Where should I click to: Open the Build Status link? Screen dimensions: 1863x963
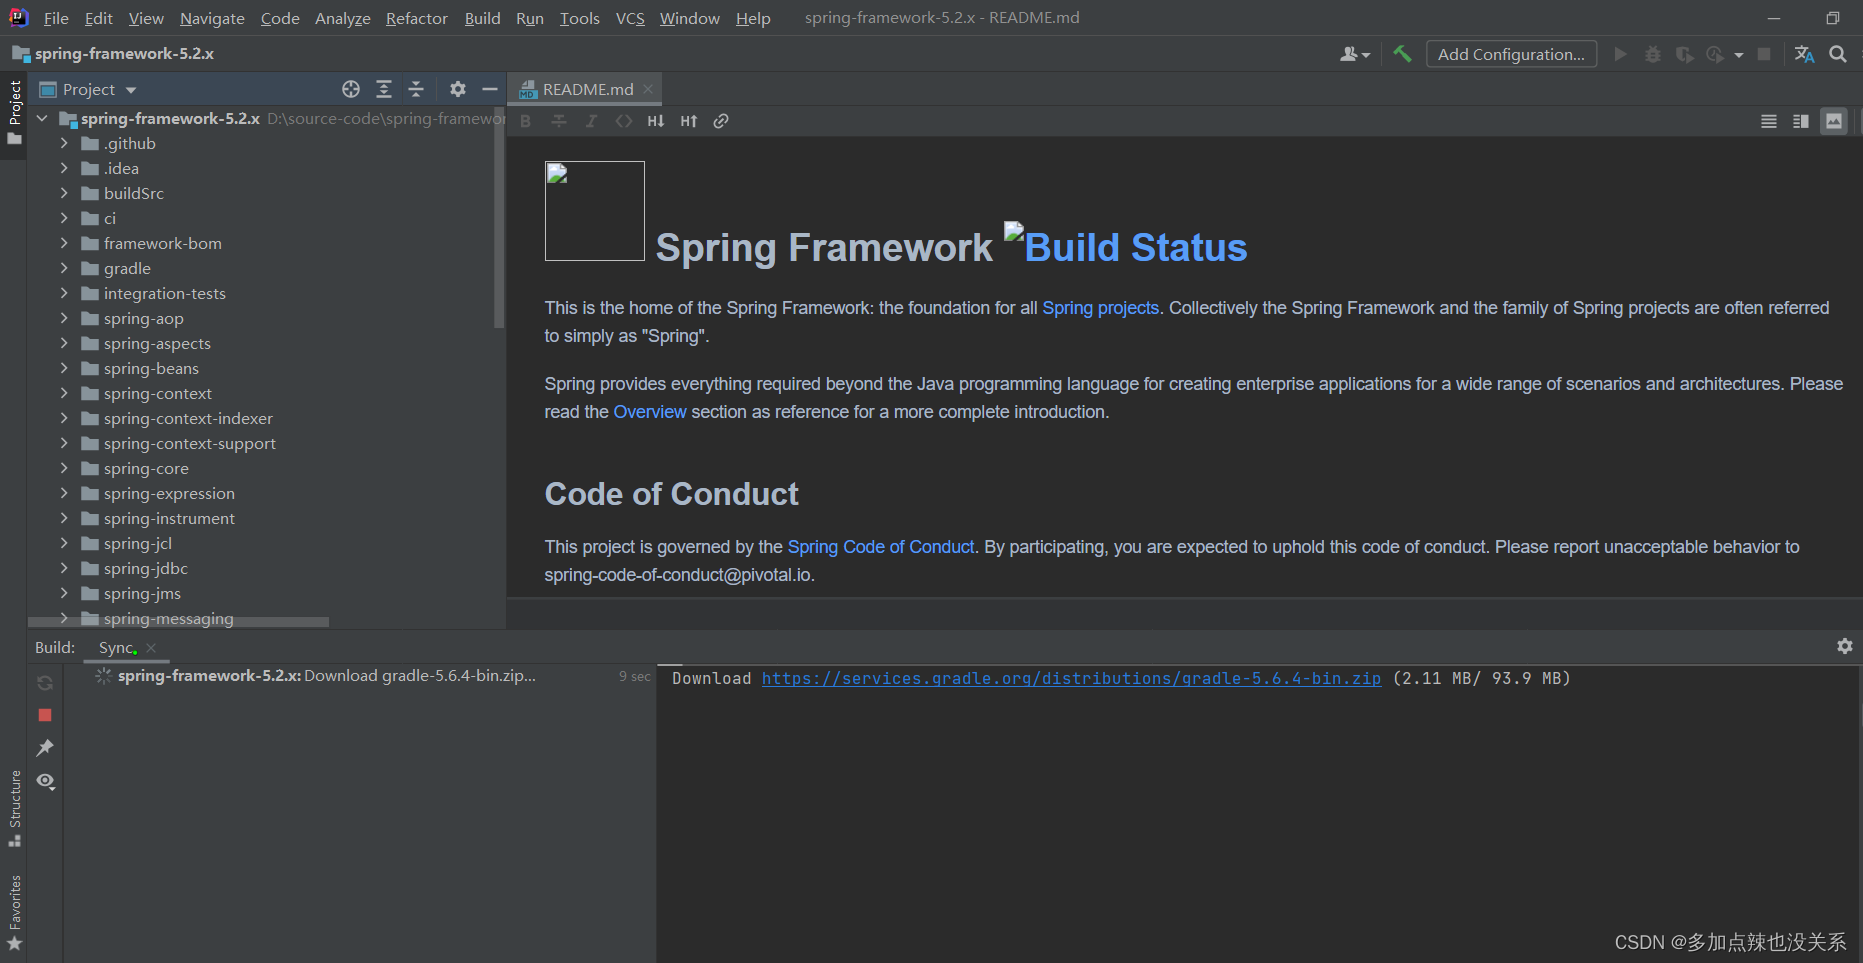(1126, 246)
